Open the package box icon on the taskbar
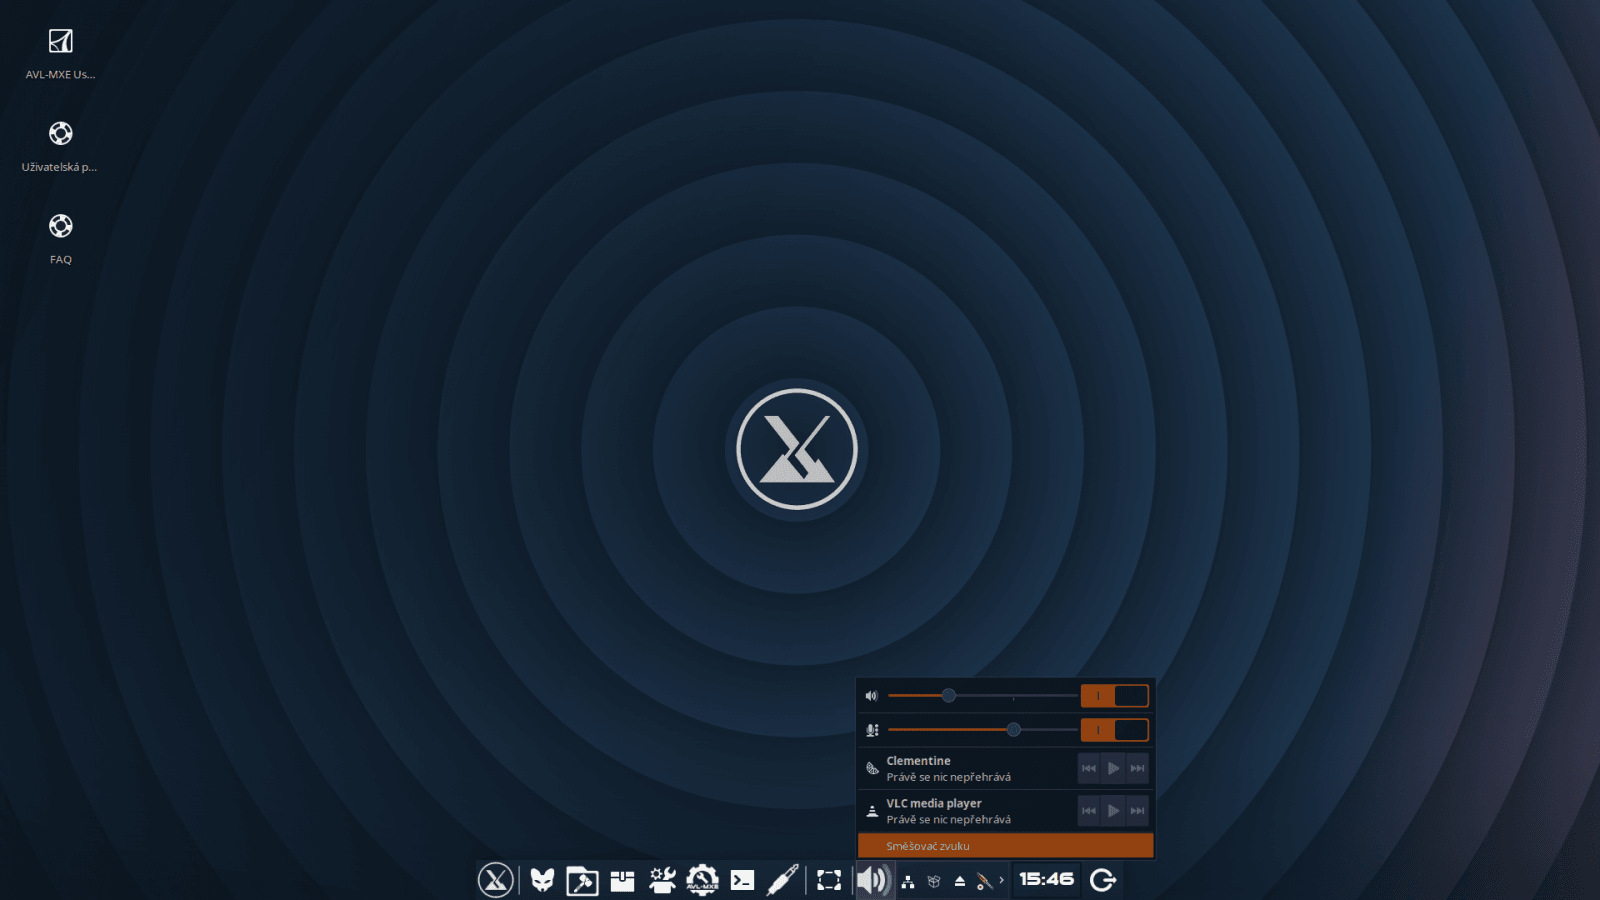This screenshot has height=900, width=1600. tap(623, 880)
